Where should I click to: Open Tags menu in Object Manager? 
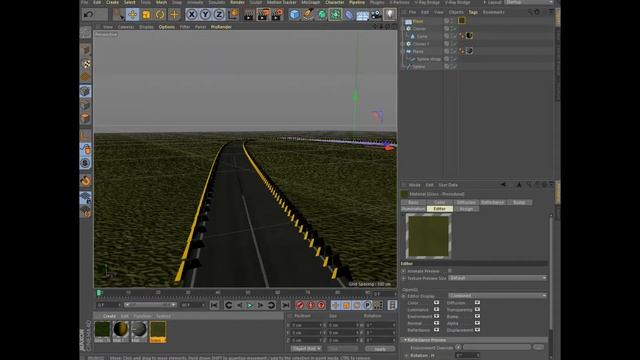pyautogui.click(x=473, y=12)
